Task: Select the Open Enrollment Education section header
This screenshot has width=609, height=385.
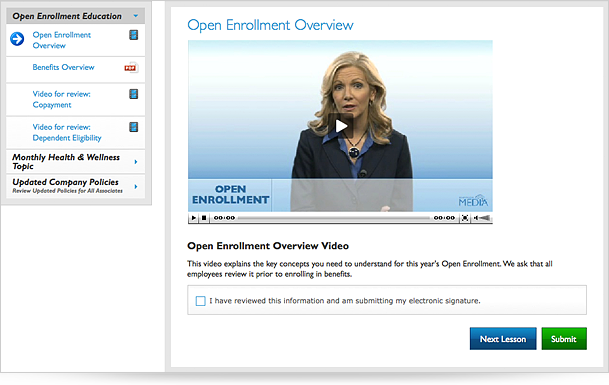Action: (76, 16)
